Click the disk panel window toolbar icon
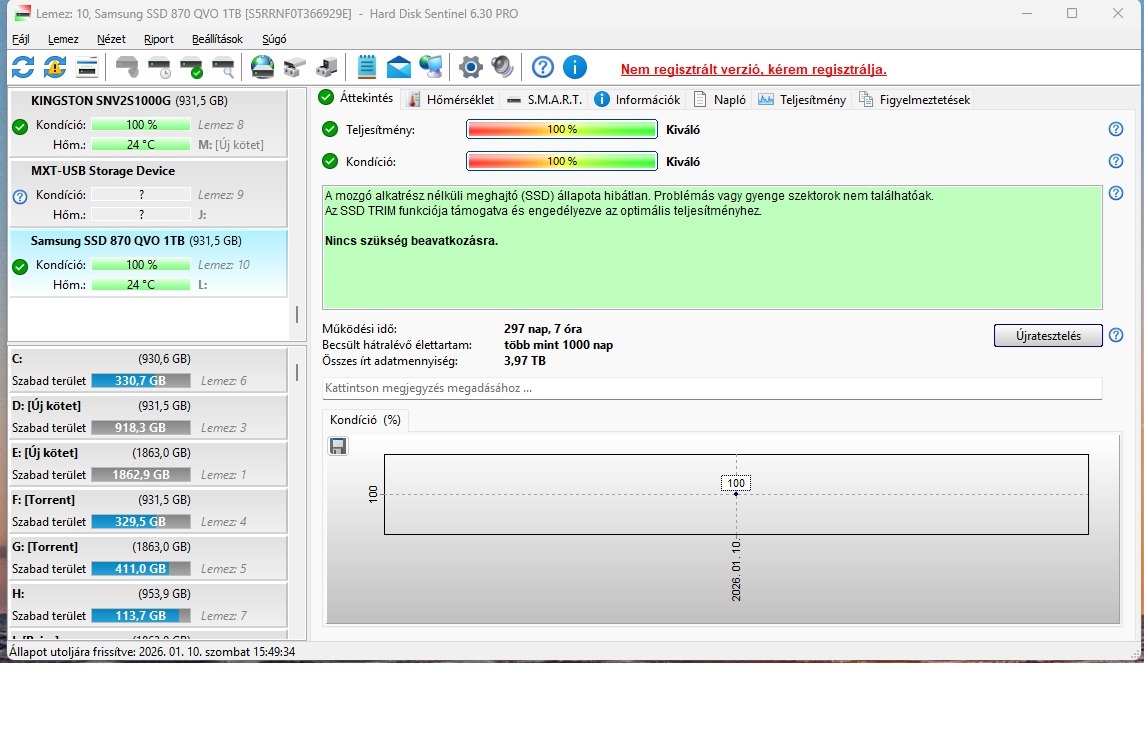 [x=87, y=68]
